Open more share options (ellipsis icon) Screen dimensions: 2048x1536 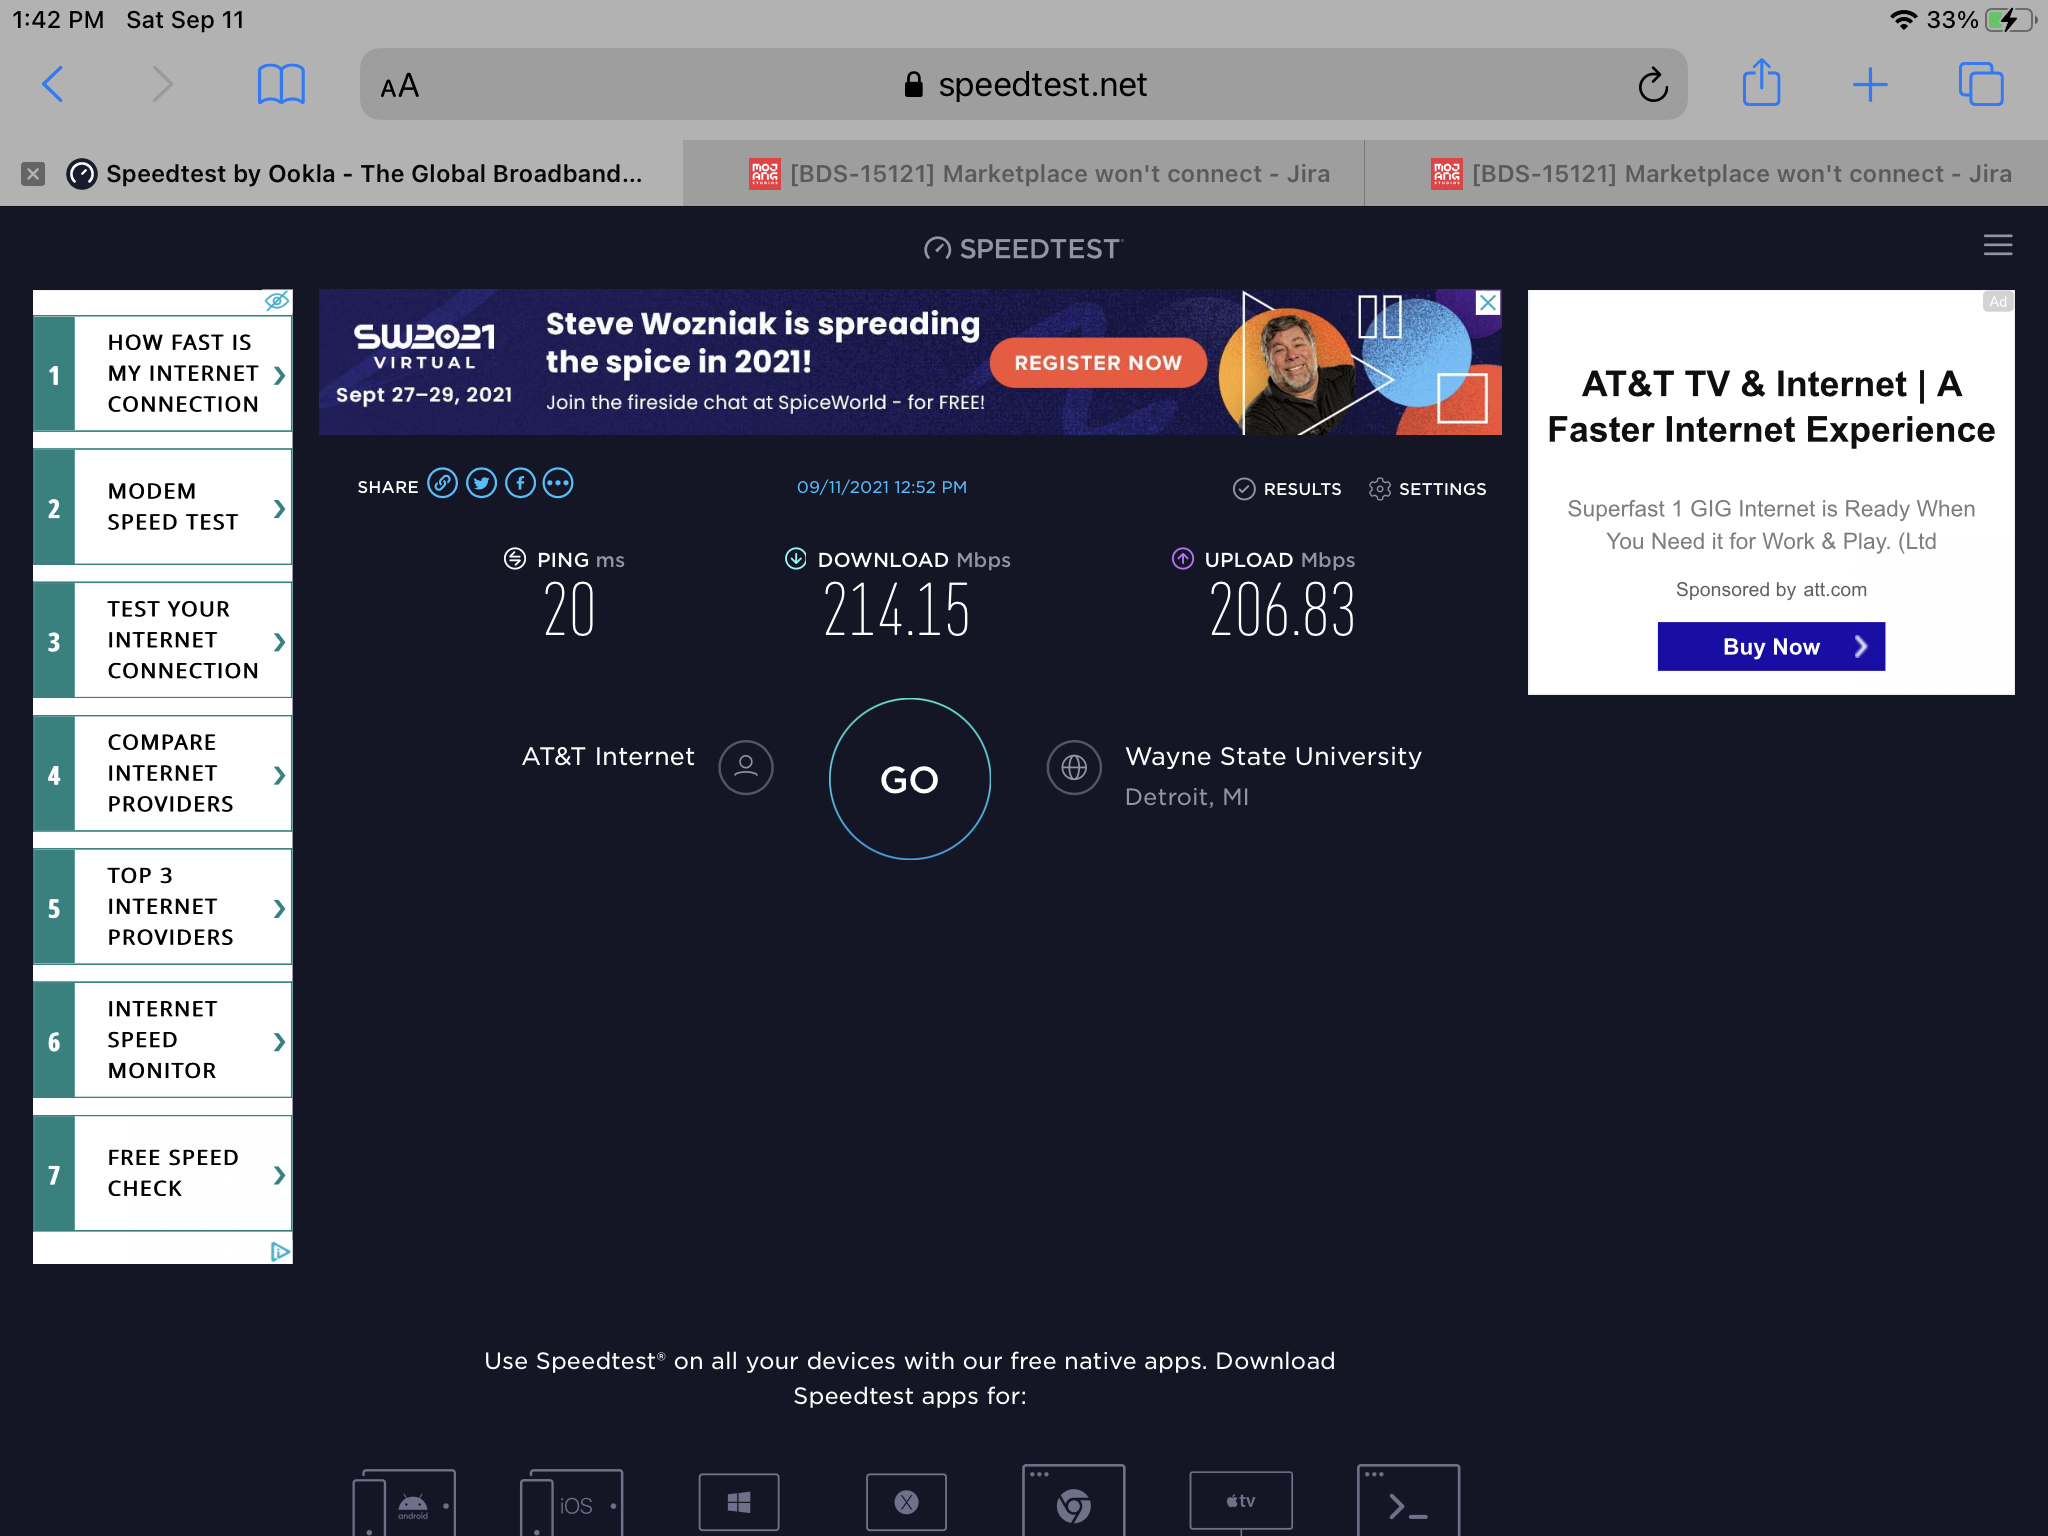coord(558,484)
